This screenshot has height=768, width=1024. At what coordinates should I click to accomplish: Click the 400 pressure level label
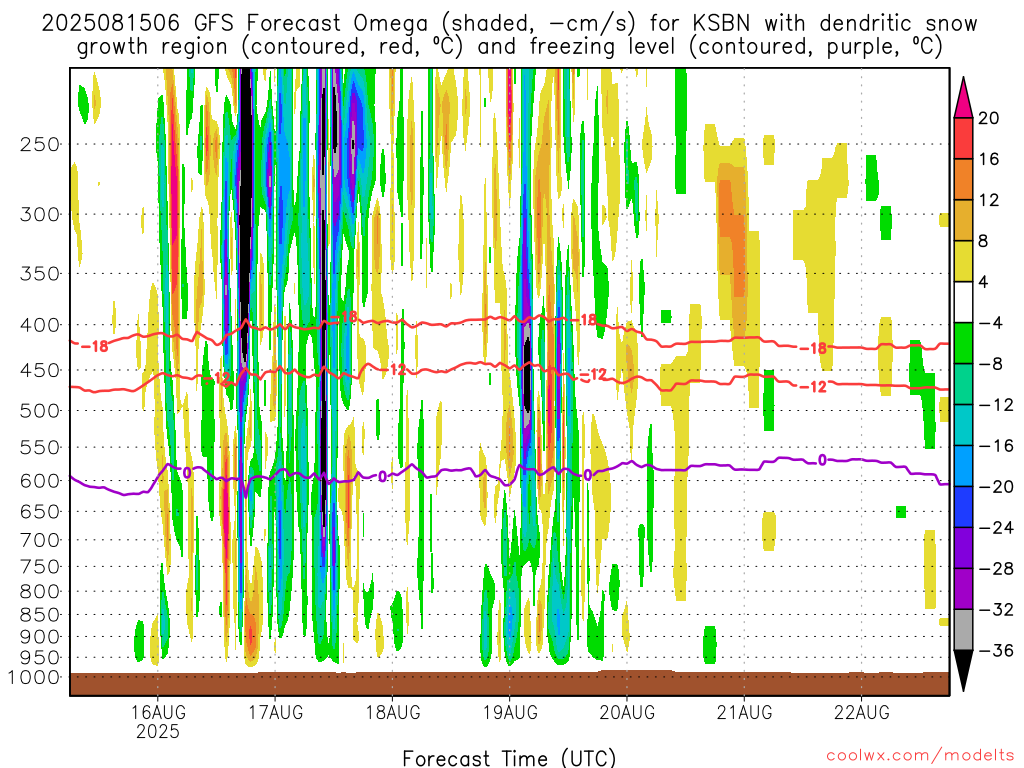pos(40,325)
